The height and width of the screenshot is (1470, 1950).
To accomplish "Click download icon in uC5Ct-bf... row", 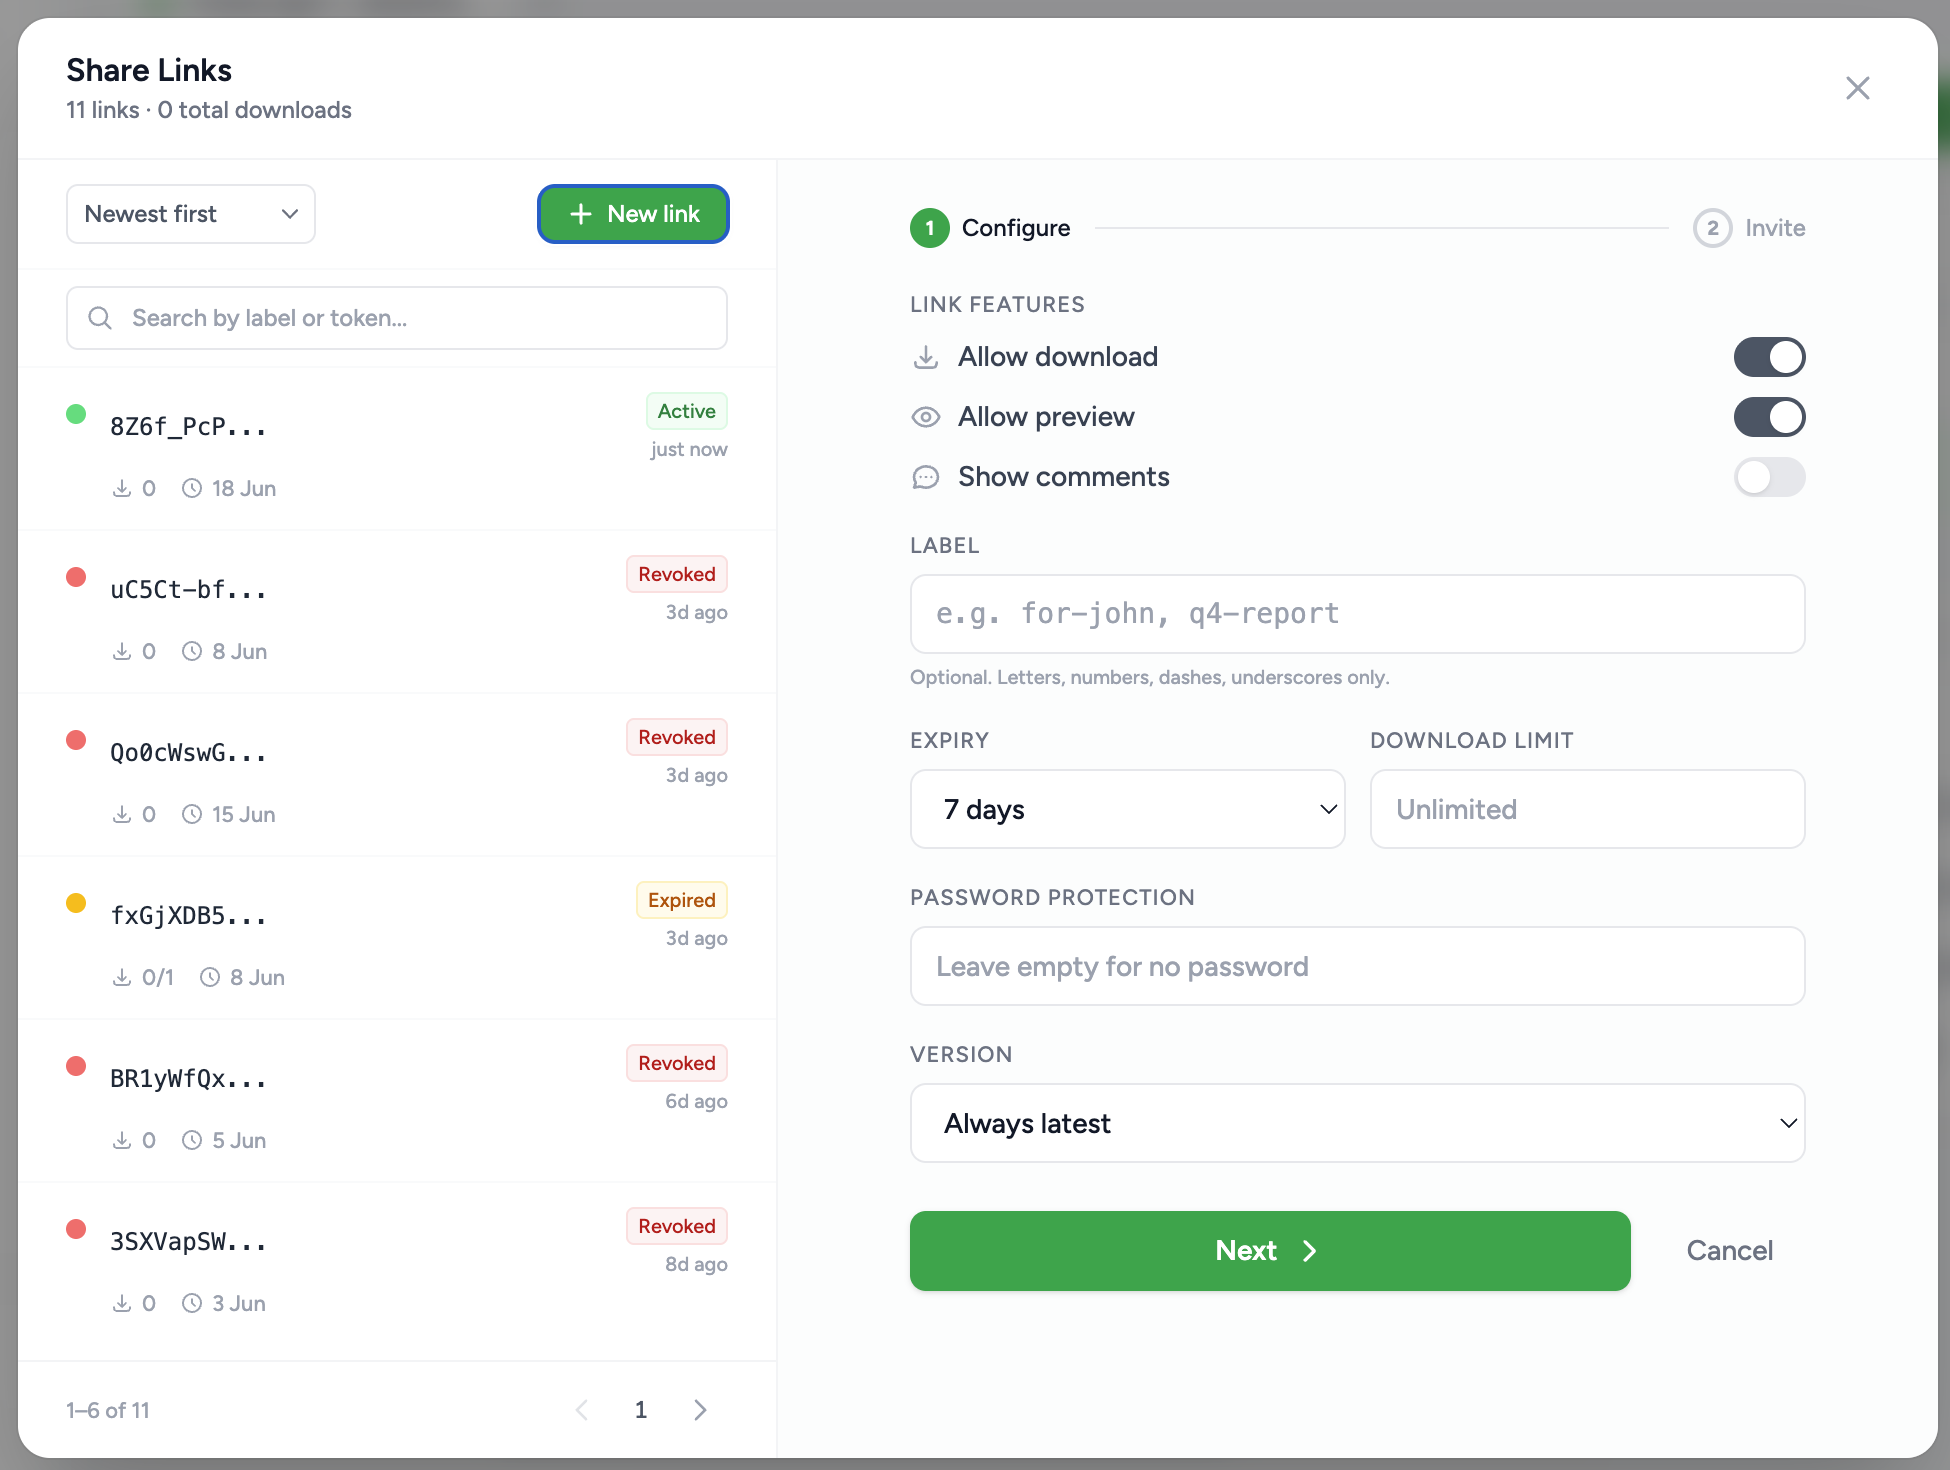I will click(122, 651).
